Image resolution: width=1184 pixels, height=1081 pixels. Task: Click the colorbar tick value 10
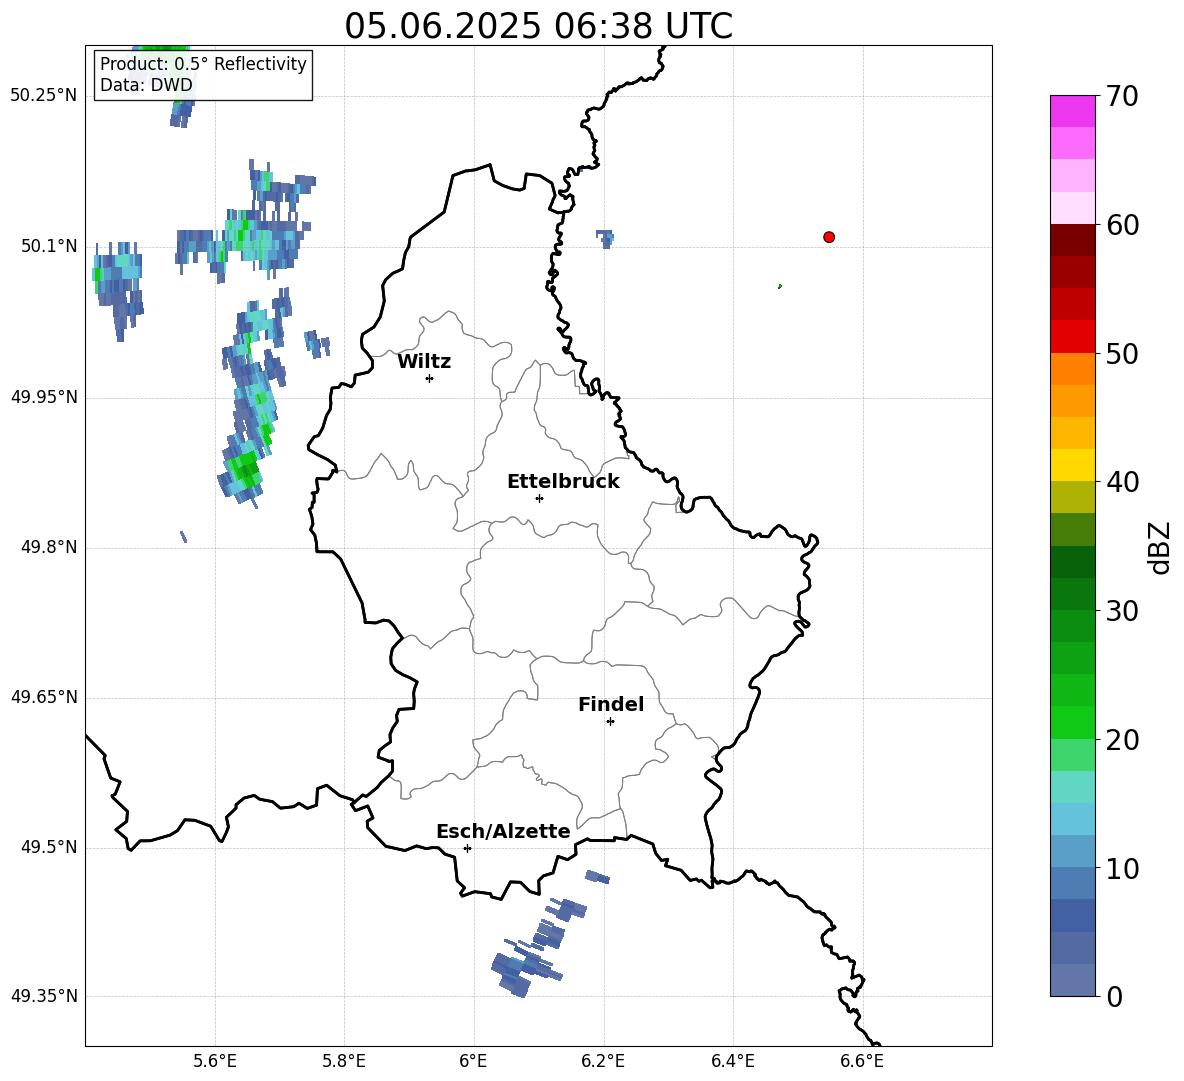pyautogui.click(x=1122, y=868)
